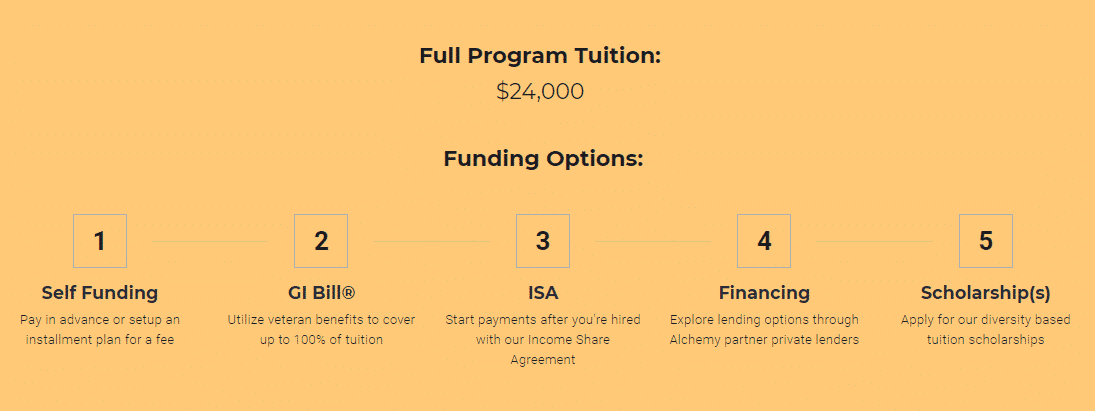Click the number 5 step box

(x=985, y=241)
